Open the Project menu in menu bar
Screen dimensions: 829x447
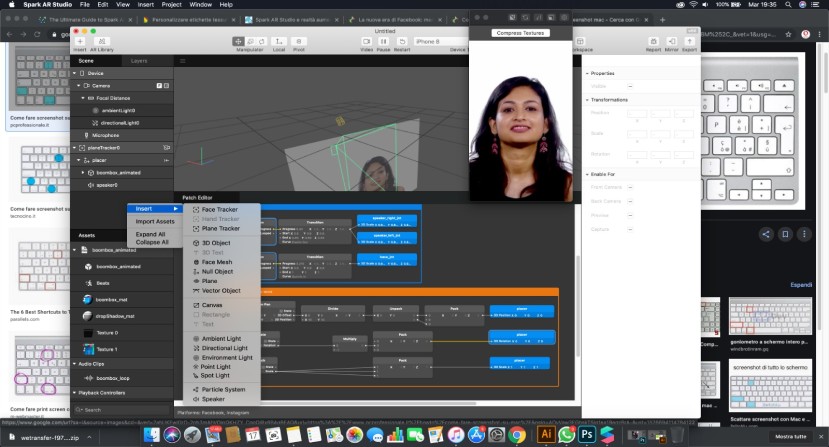tap(171, 4)
